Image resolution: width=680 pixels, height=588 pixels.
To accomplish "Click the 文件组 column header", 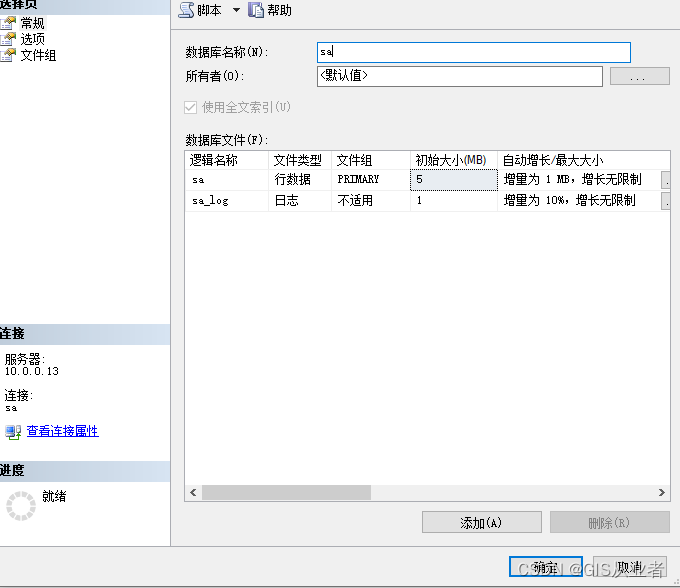I will click(x=371, y=160).
